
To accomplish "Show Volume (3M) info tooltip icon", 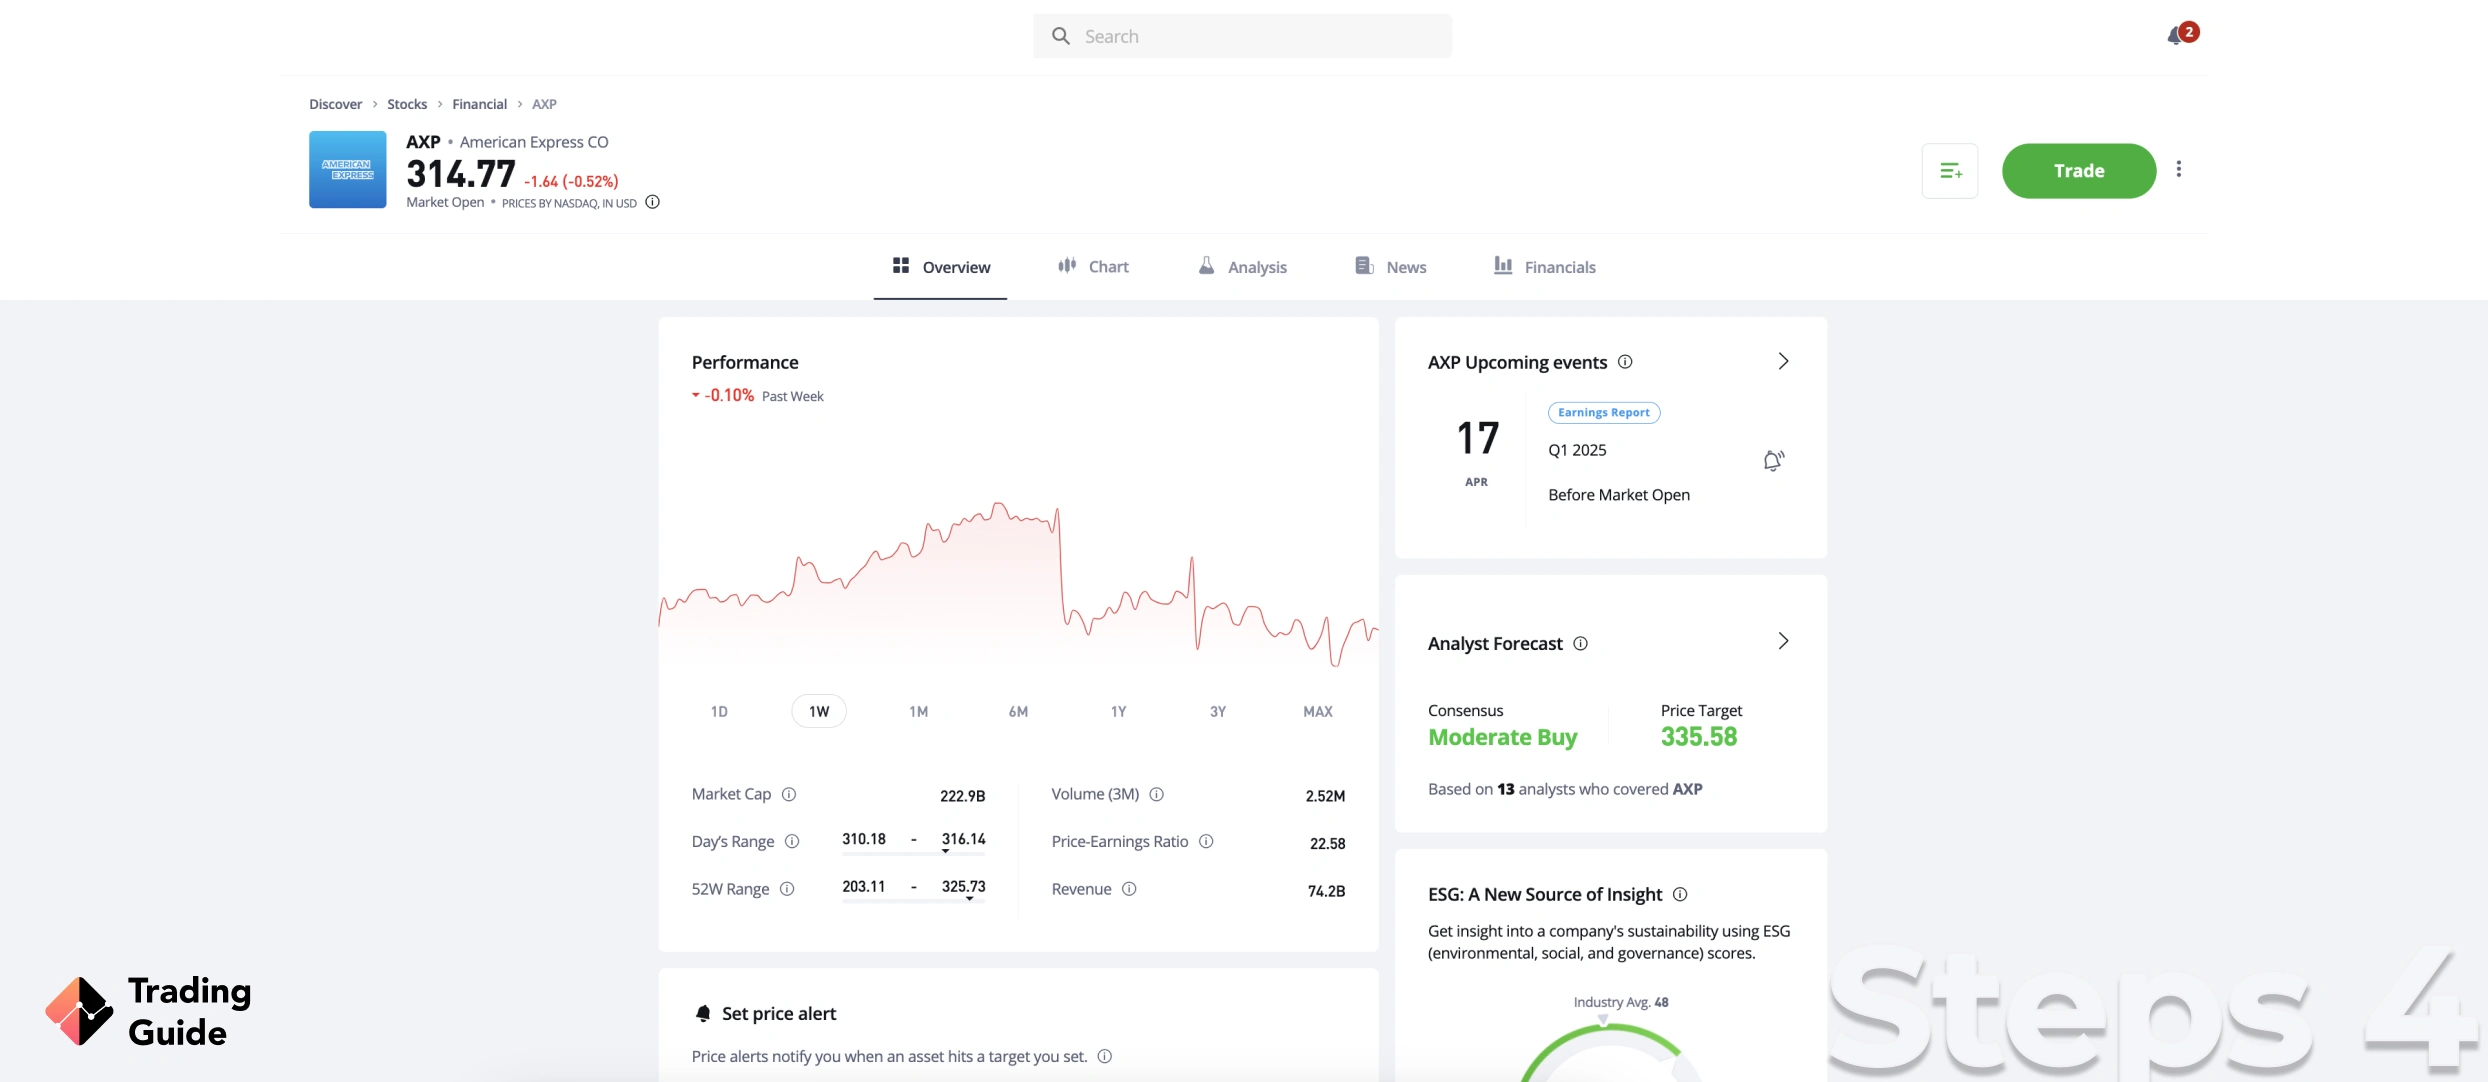I will click(1157, 794).
